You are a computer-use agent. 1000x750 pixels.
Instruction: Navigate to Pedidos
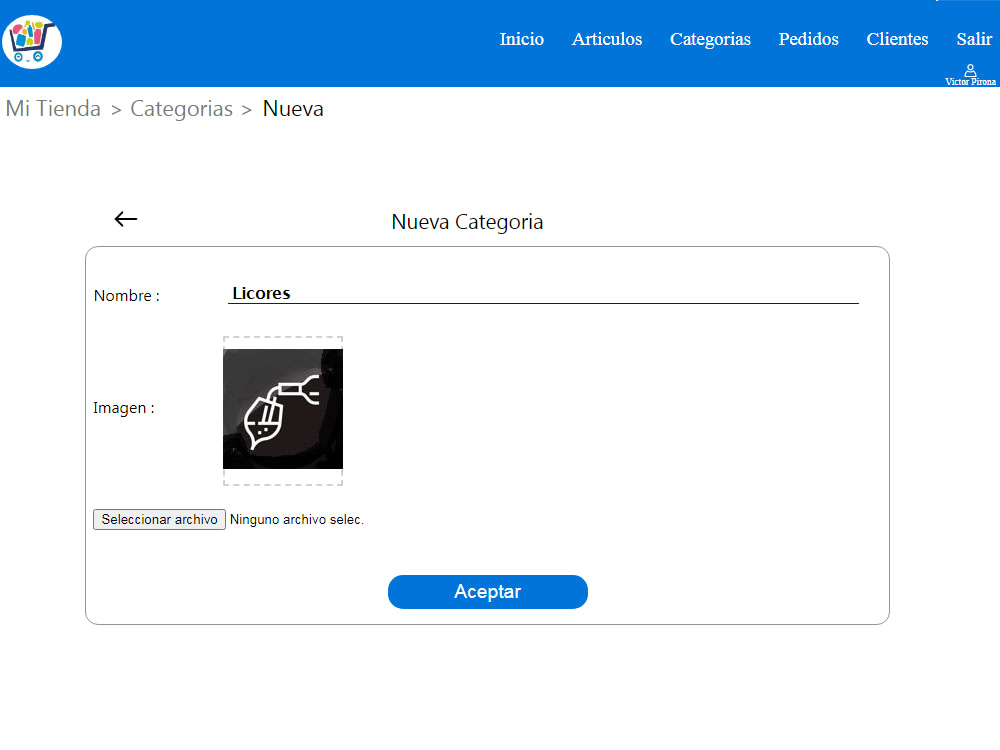[808, 39]
